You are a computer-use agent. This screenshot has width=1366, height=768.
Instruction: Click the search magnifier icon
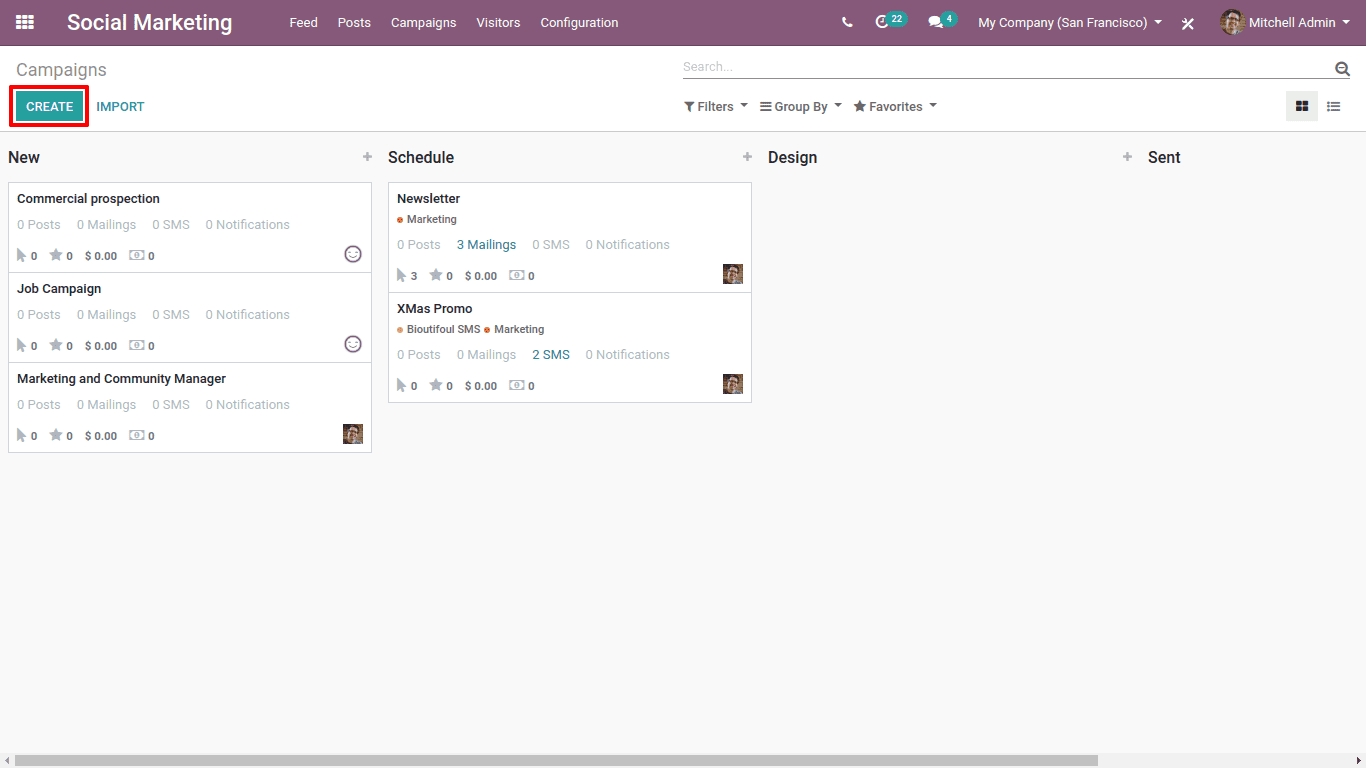[1342, 68]
